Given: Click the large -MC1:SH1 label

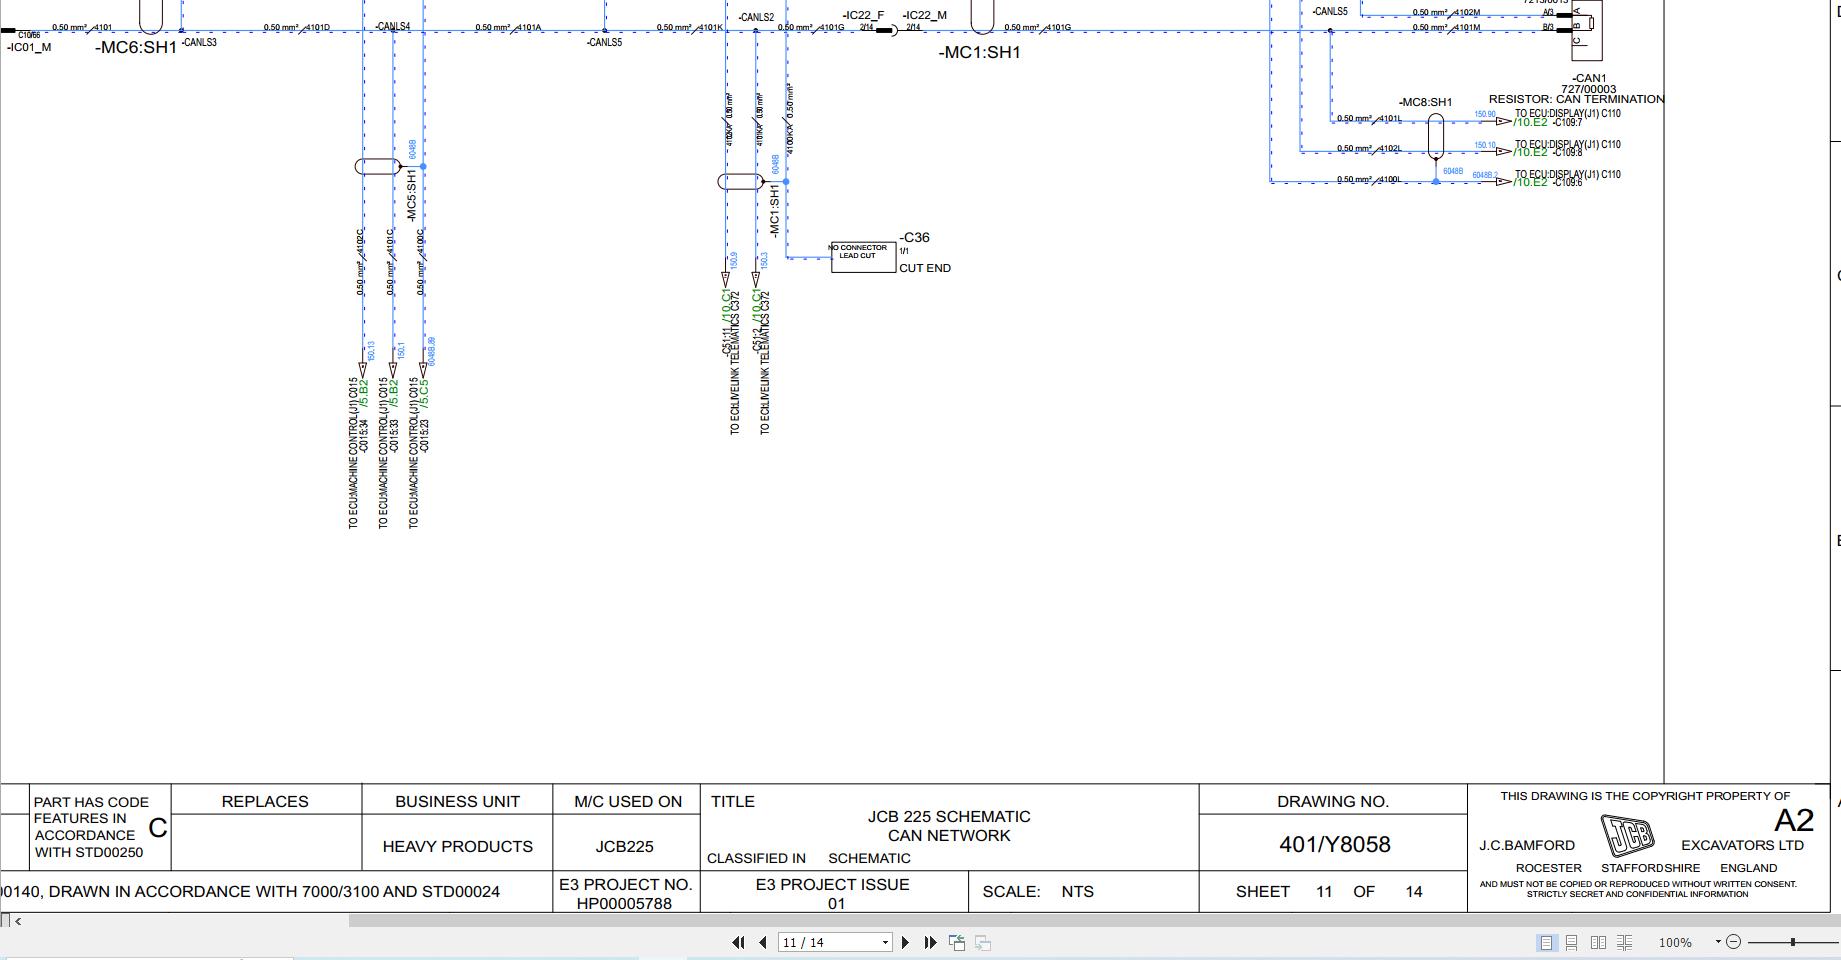Looking at the screenshot, I should click(980, 53).
